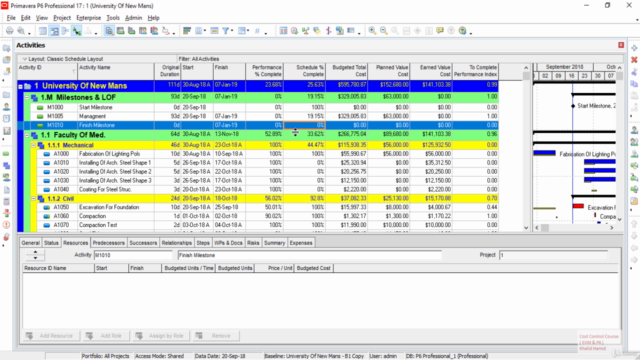640x360 pixels.
Task: Click the yellow speech bubble toolbar icon
Action: 440,31
